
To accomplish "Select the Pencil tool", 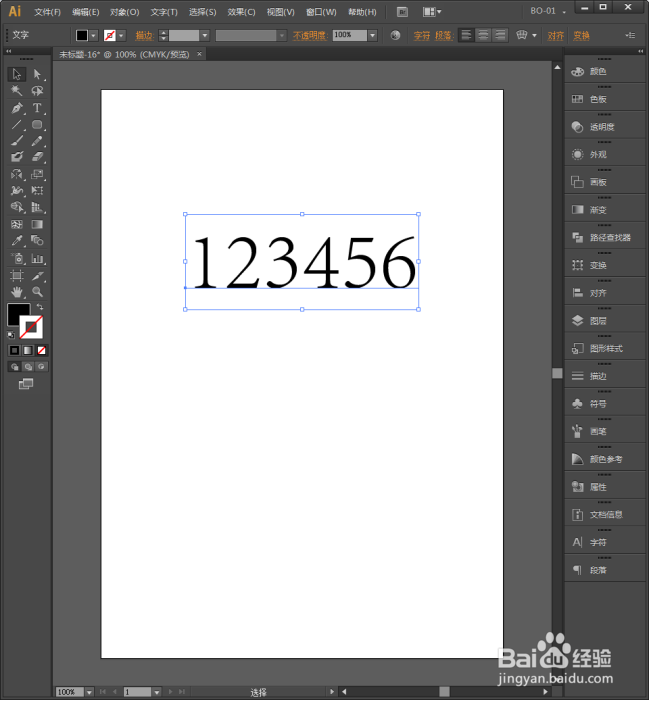I will (37, 141).
